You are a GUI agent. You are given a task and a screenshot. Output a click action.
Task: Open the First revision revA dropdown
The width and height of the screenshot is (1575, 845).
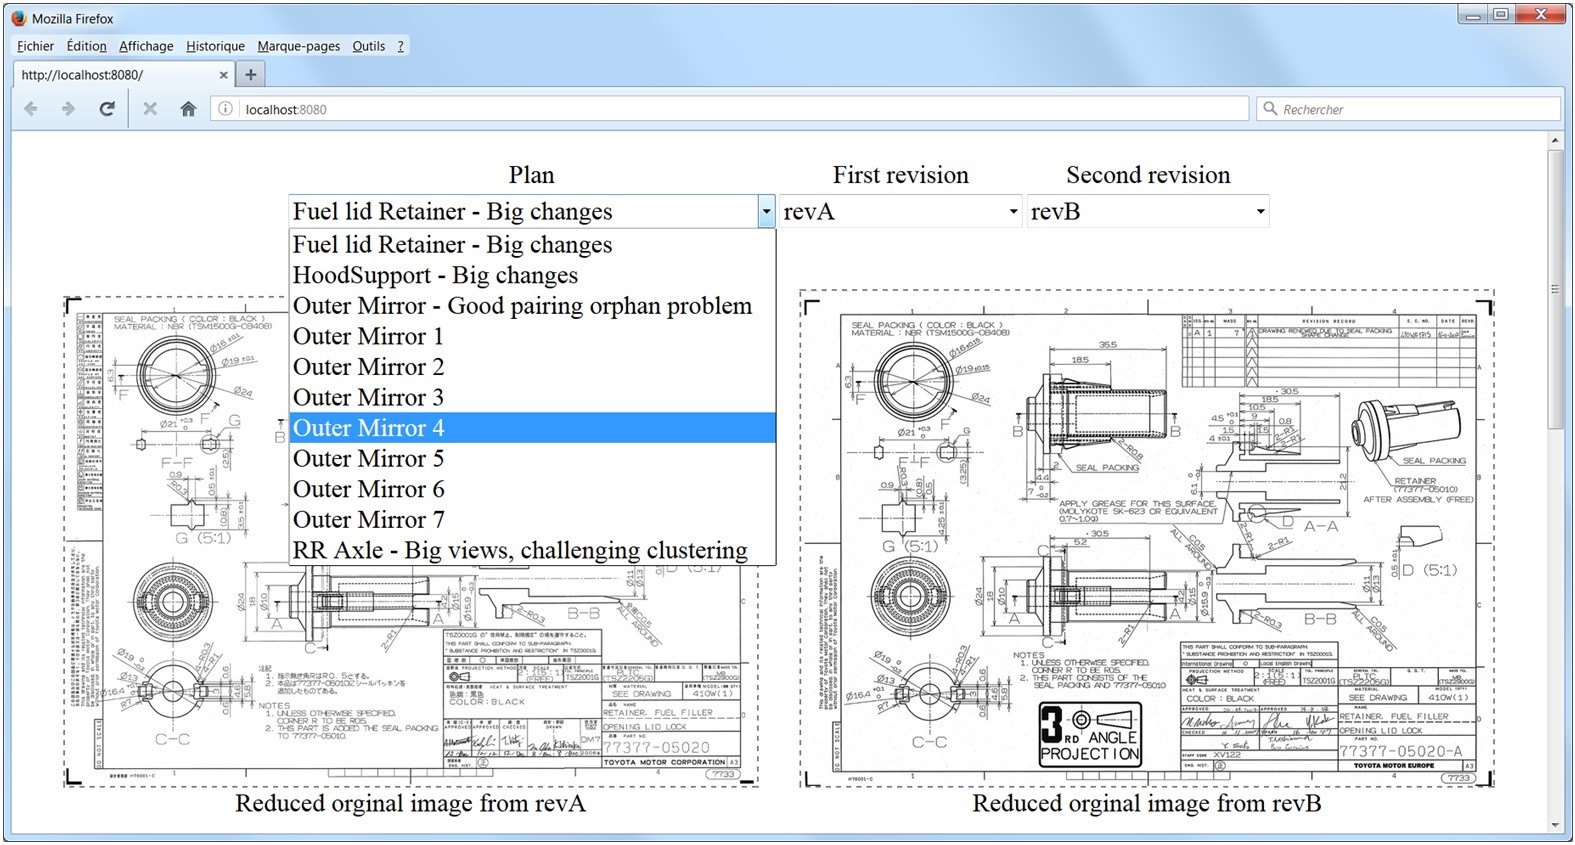point(900,211)
